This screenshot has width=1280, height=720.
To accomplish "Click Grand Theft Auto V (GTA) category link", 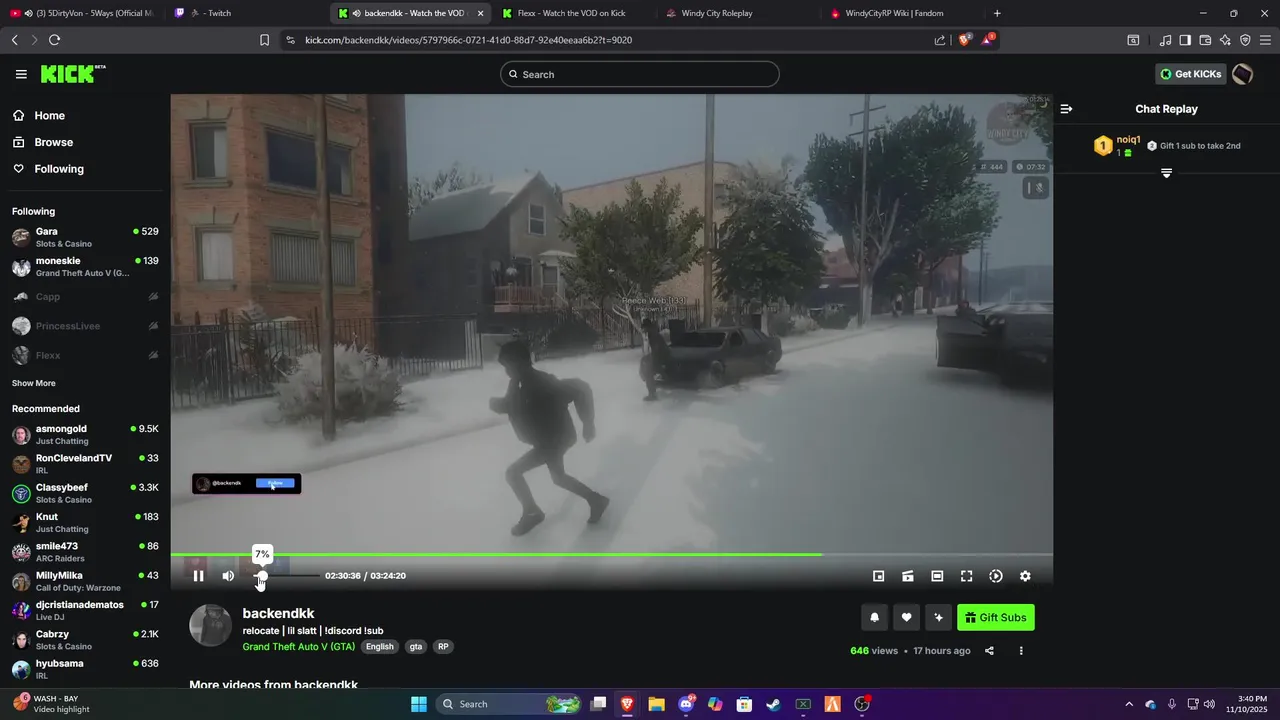I will tap(299, 647).
